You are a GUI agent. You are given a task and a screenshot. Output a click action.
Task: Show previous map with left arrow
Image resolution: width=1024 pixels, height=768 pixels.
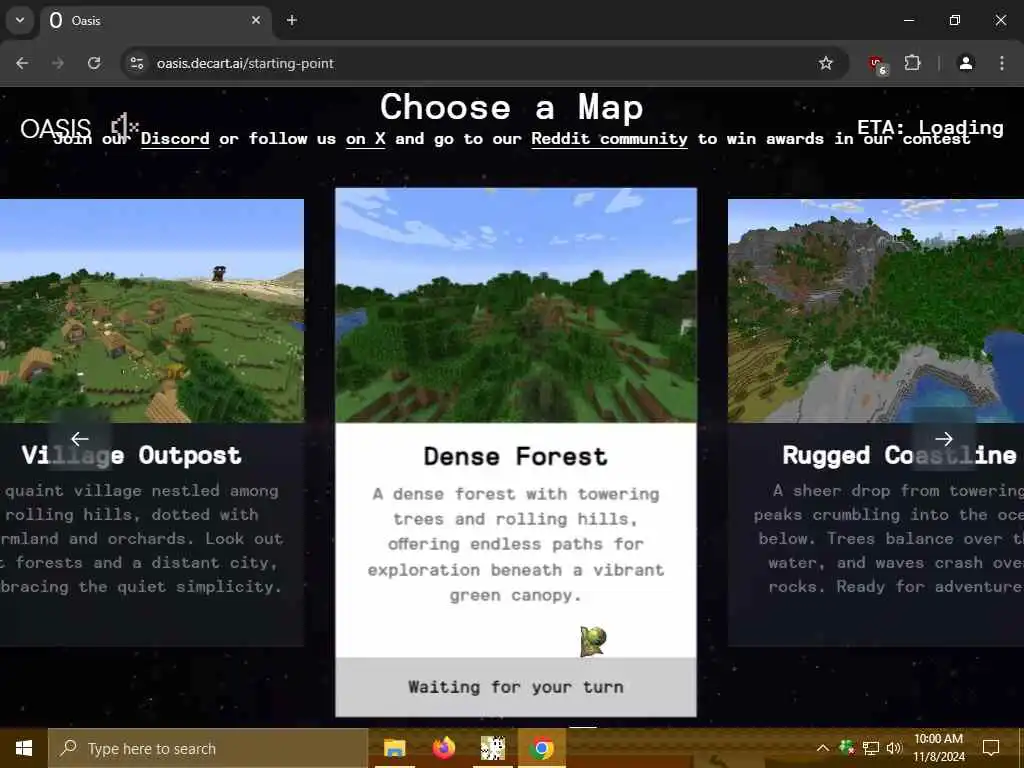click(x=80, y=439)
